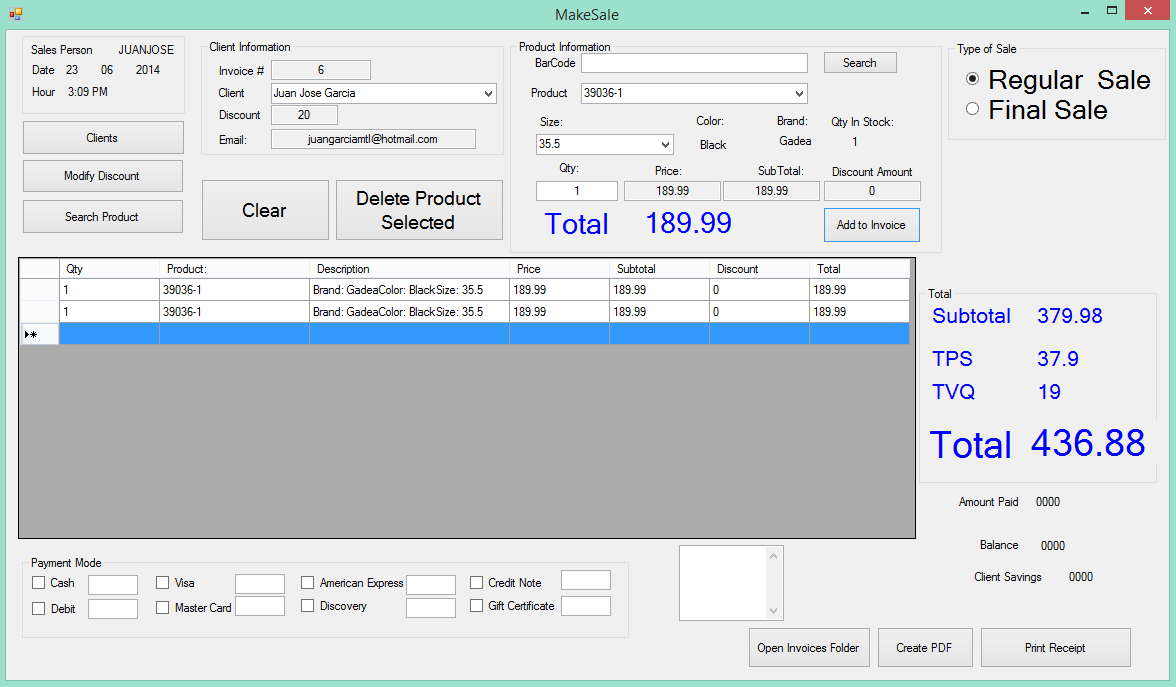This screenshot has height=687, width=1176.
Task: Click Open Invoices Folder button
Action: click(808, 648)
